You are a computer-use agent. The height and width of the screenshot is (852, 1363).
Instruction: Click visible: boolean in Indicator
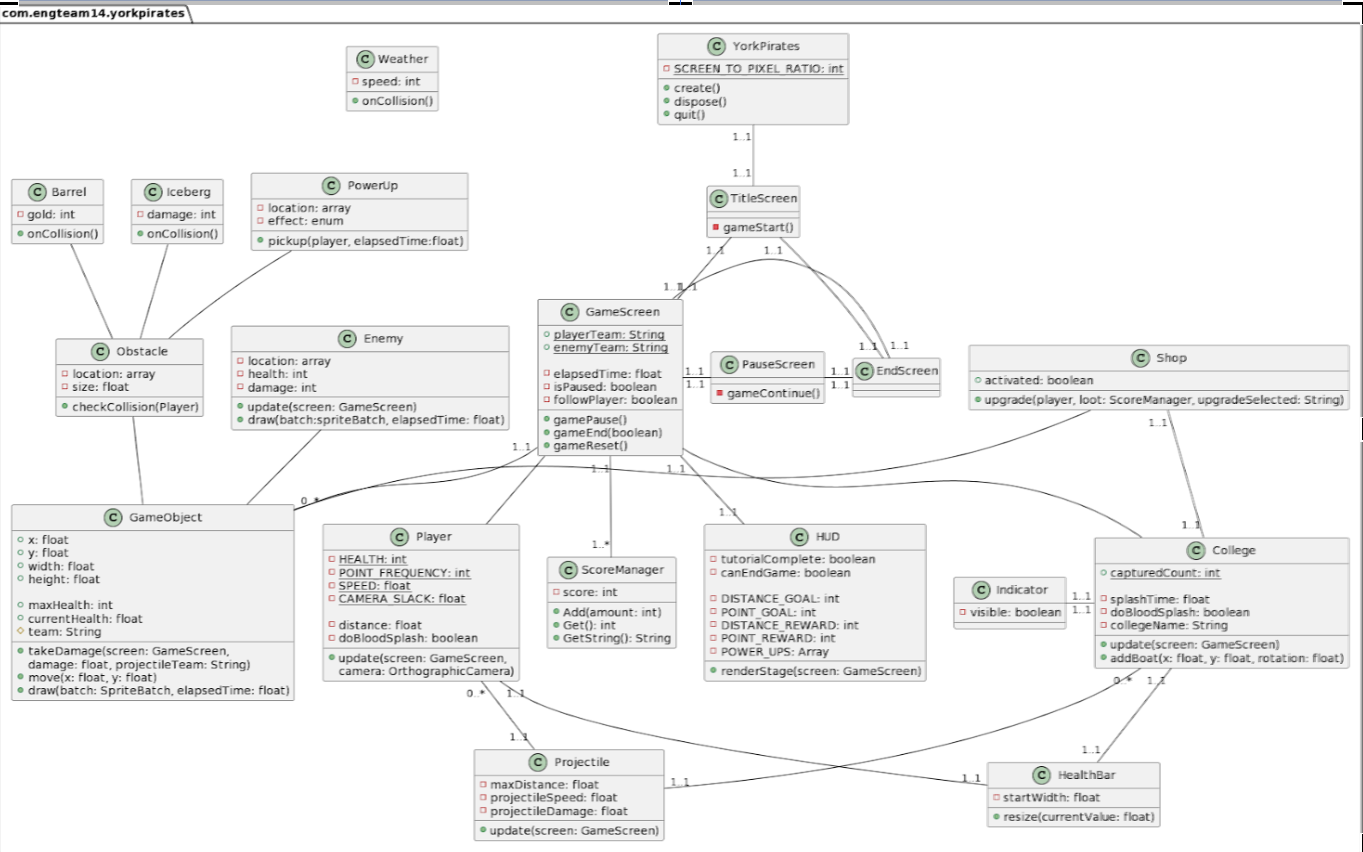pos(1015,612)
